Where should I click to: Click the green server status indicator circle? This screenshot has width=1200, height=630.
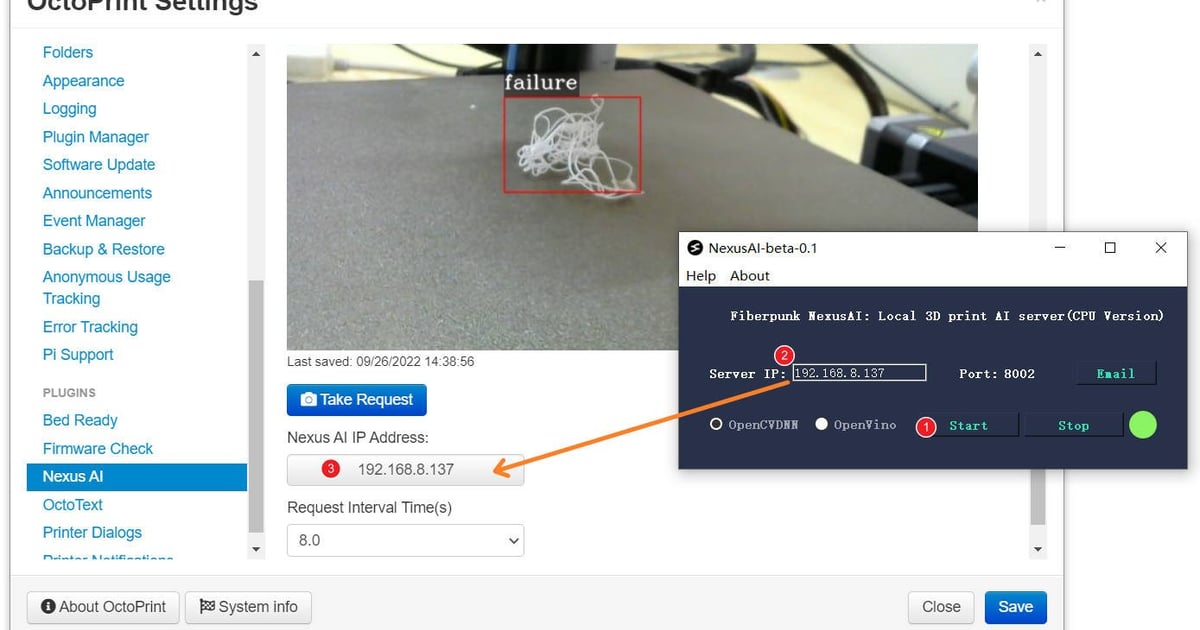point(1143,425)
